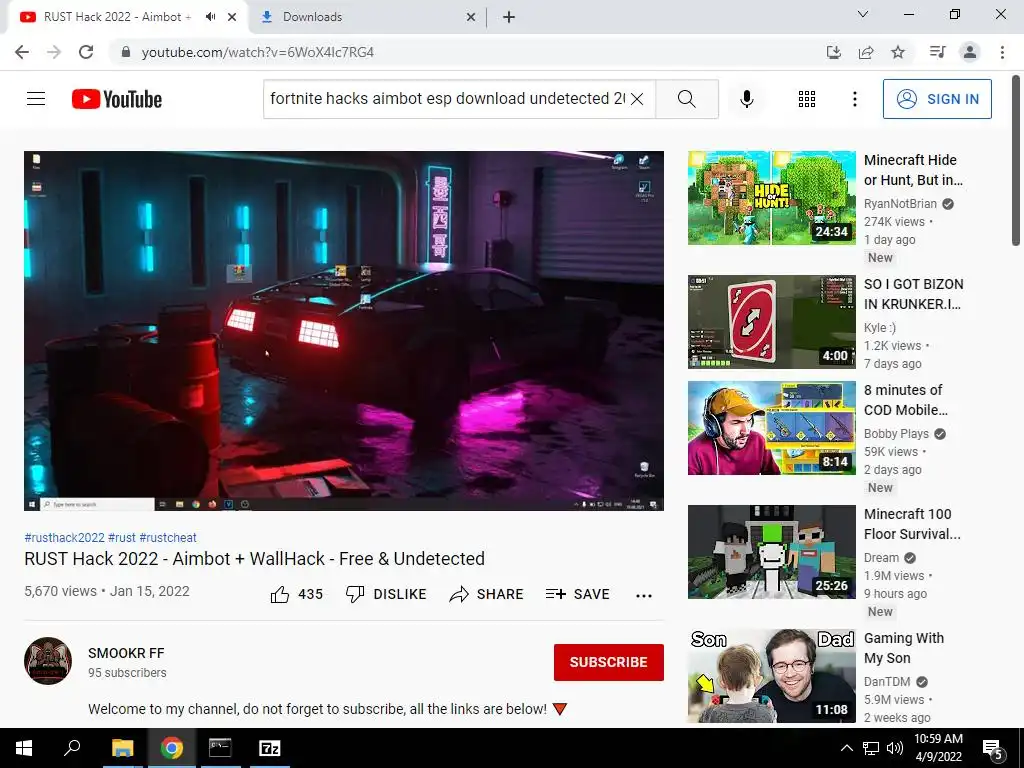
Task: Expand the tab search chevron
Action: tap(863, 14)
